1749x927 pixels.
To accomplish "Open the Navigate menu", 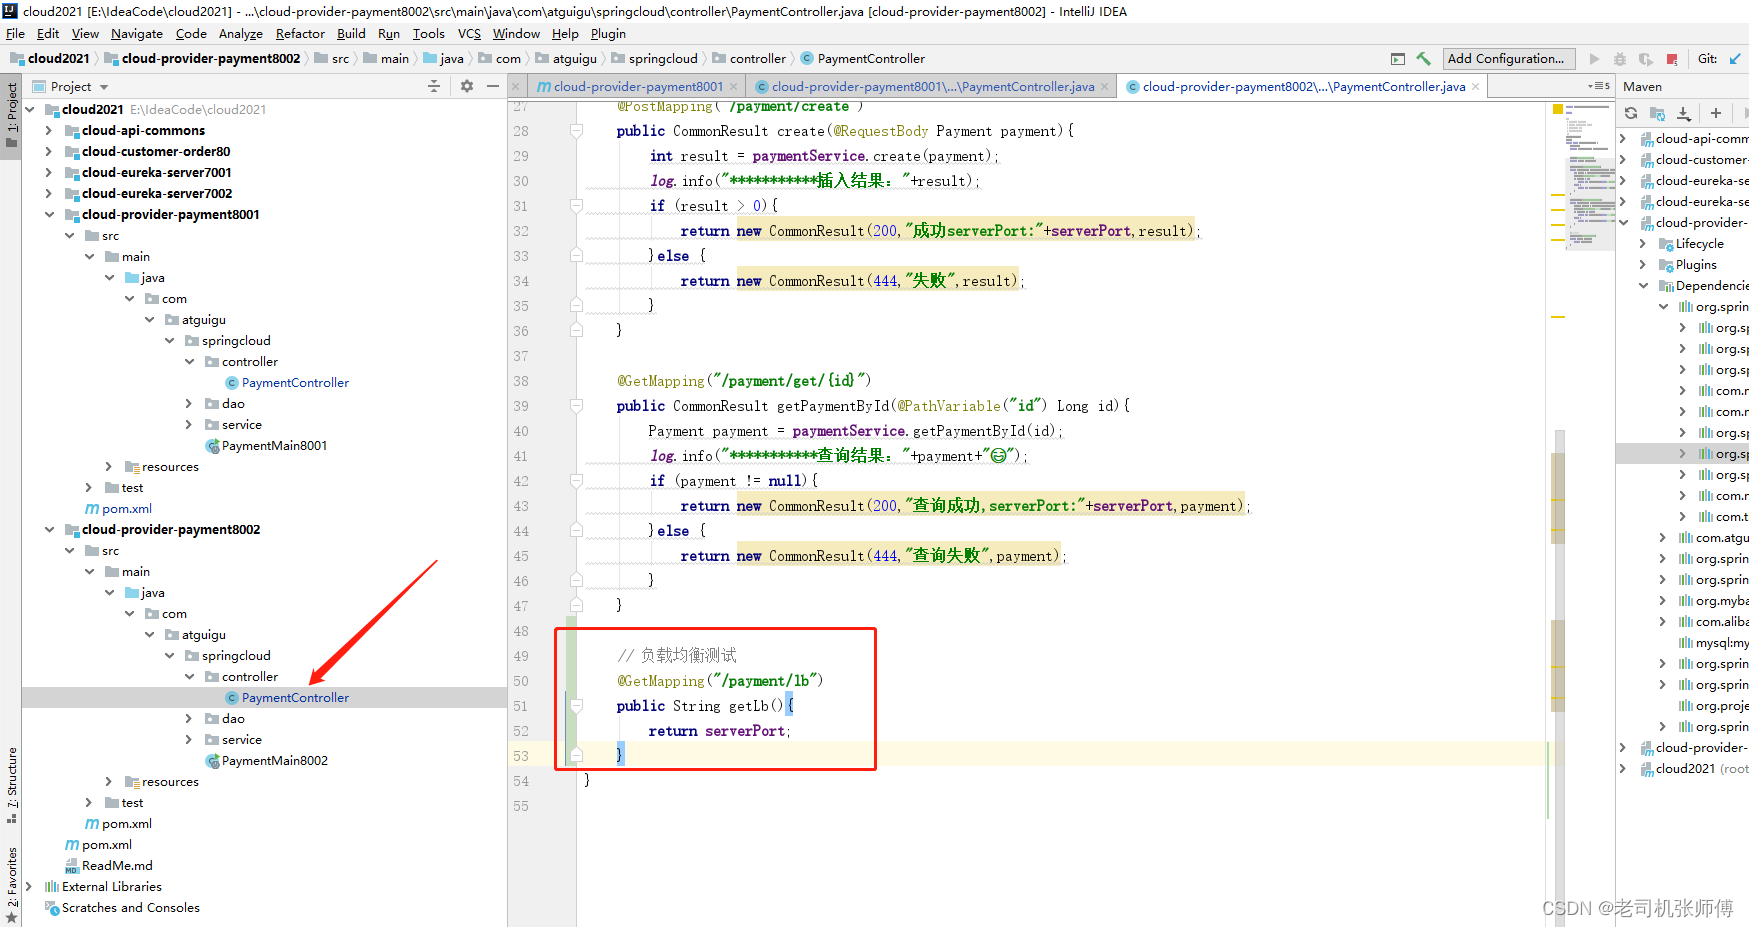I will click(136, 34).
